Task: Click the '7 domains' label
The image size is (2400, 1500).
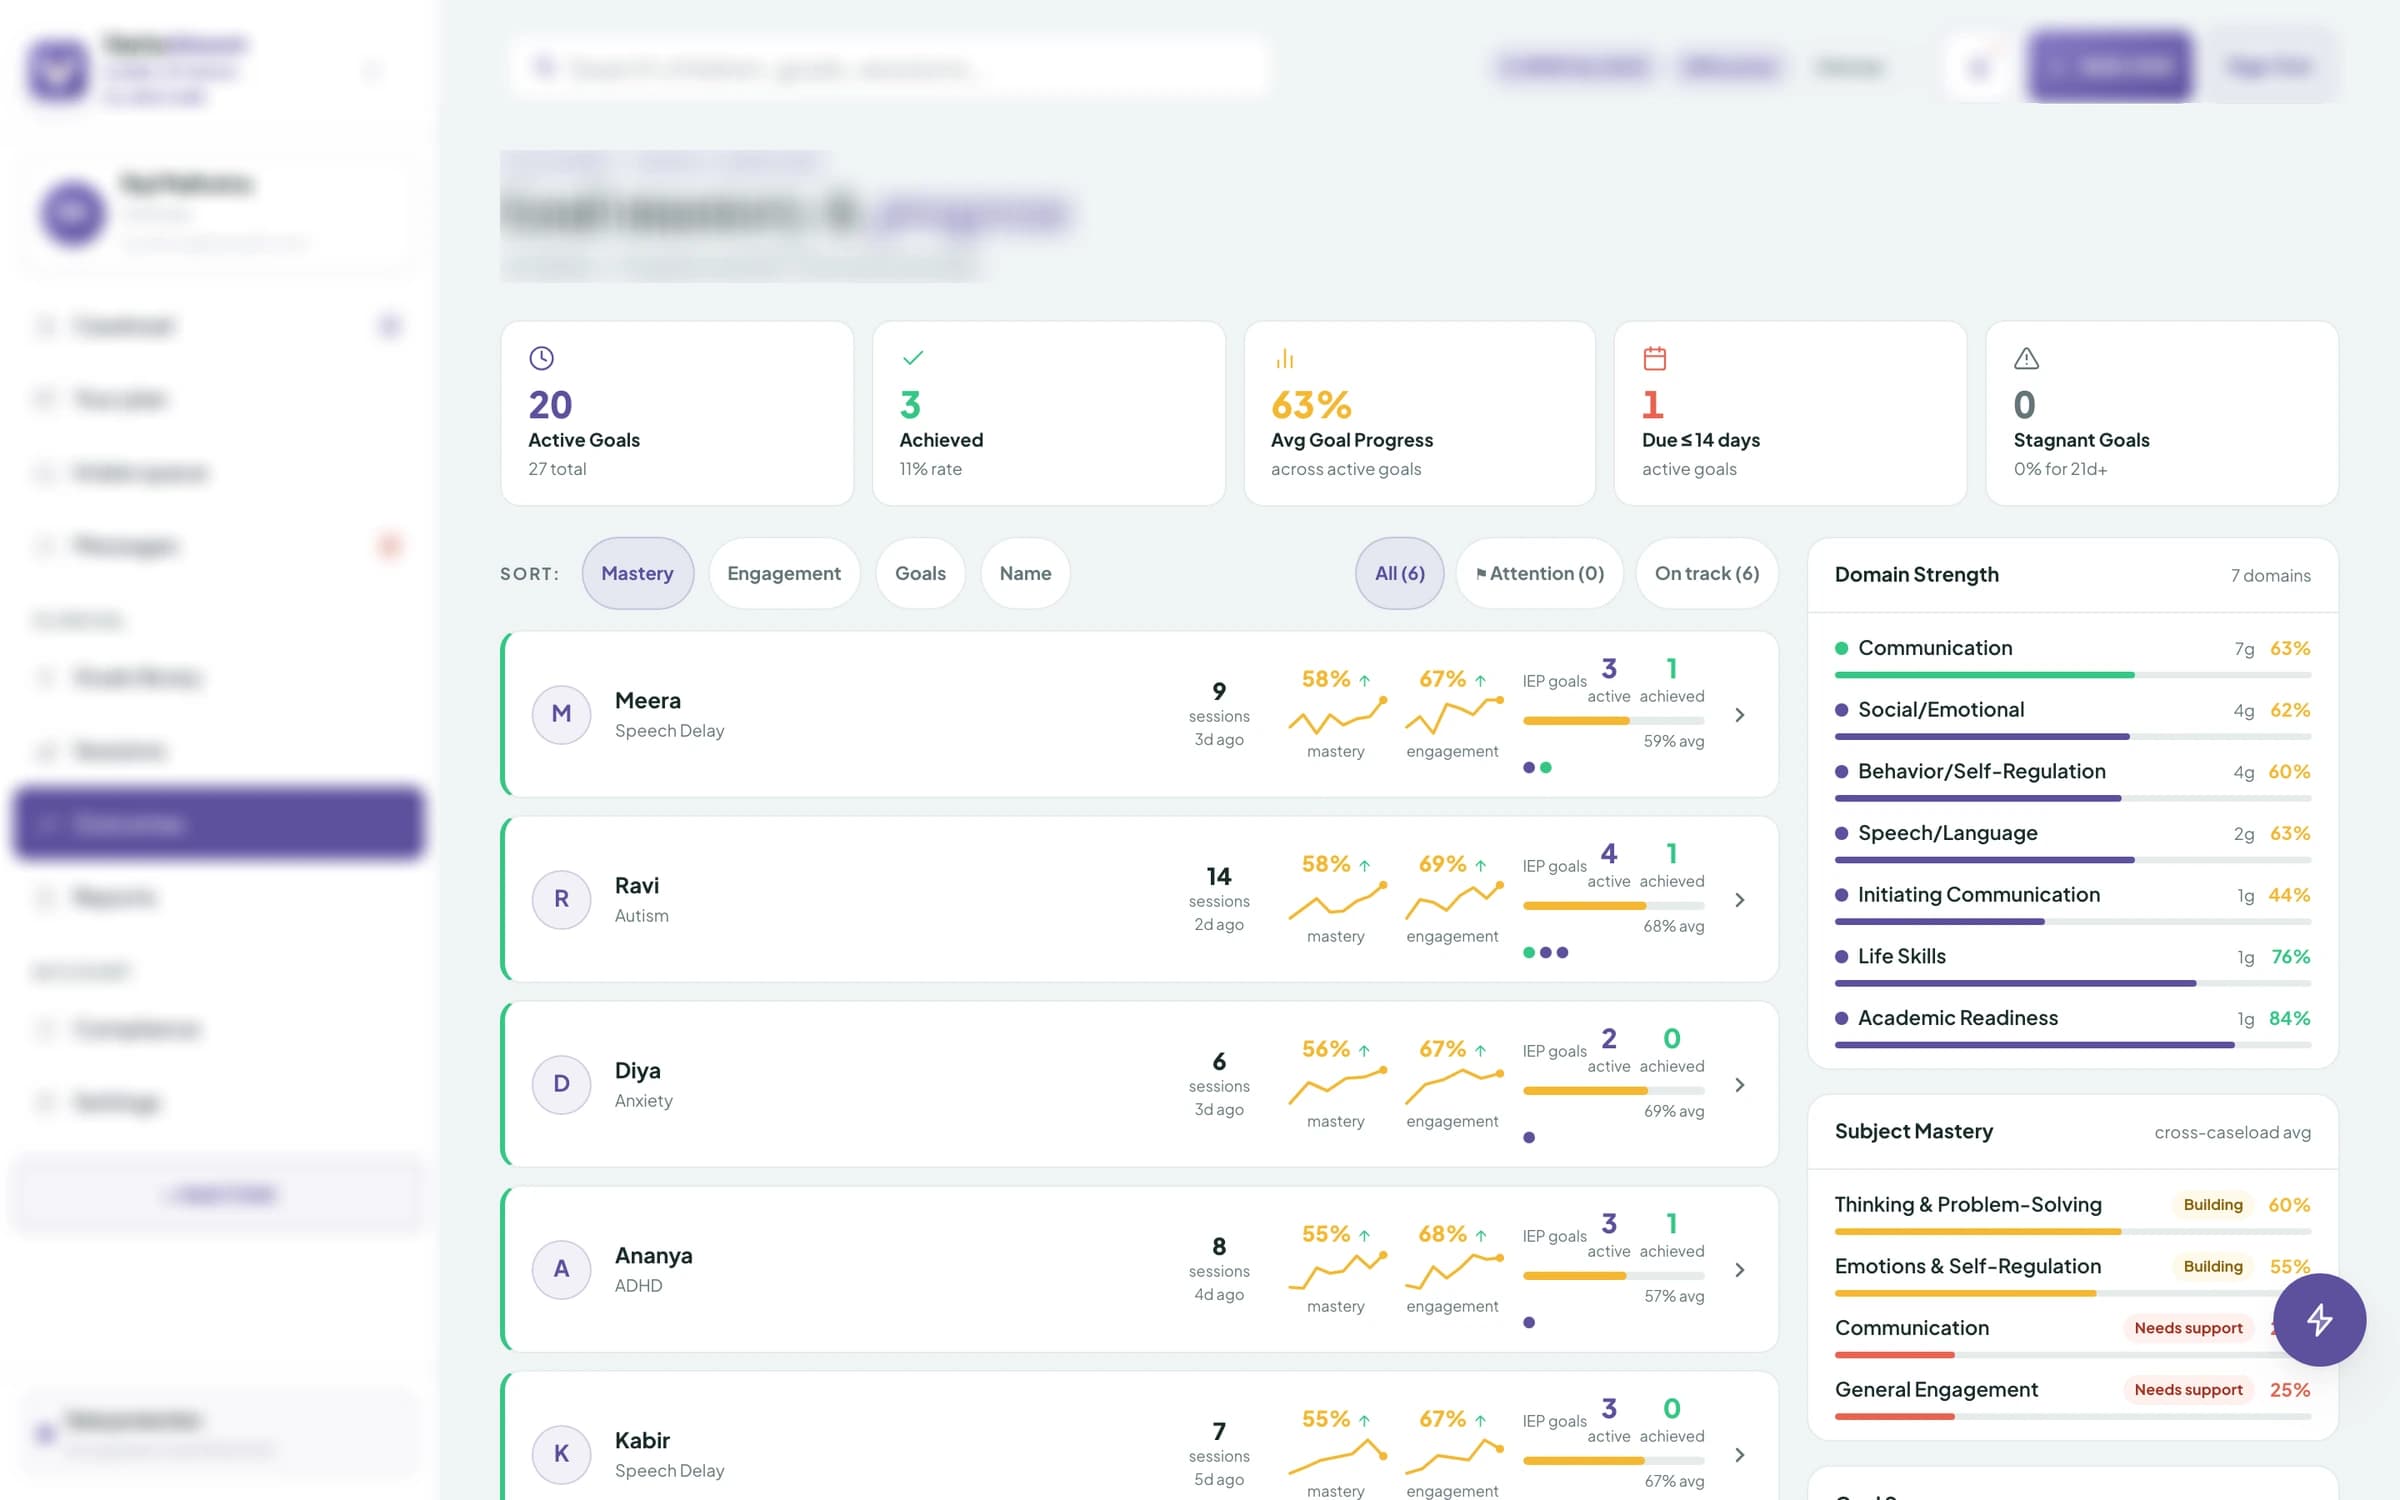Action: click(x=2270, y=575)
